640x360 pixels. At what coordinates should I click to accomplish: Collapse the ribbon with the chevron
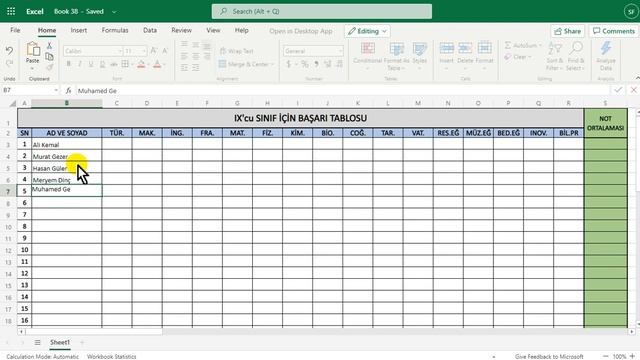637,78
